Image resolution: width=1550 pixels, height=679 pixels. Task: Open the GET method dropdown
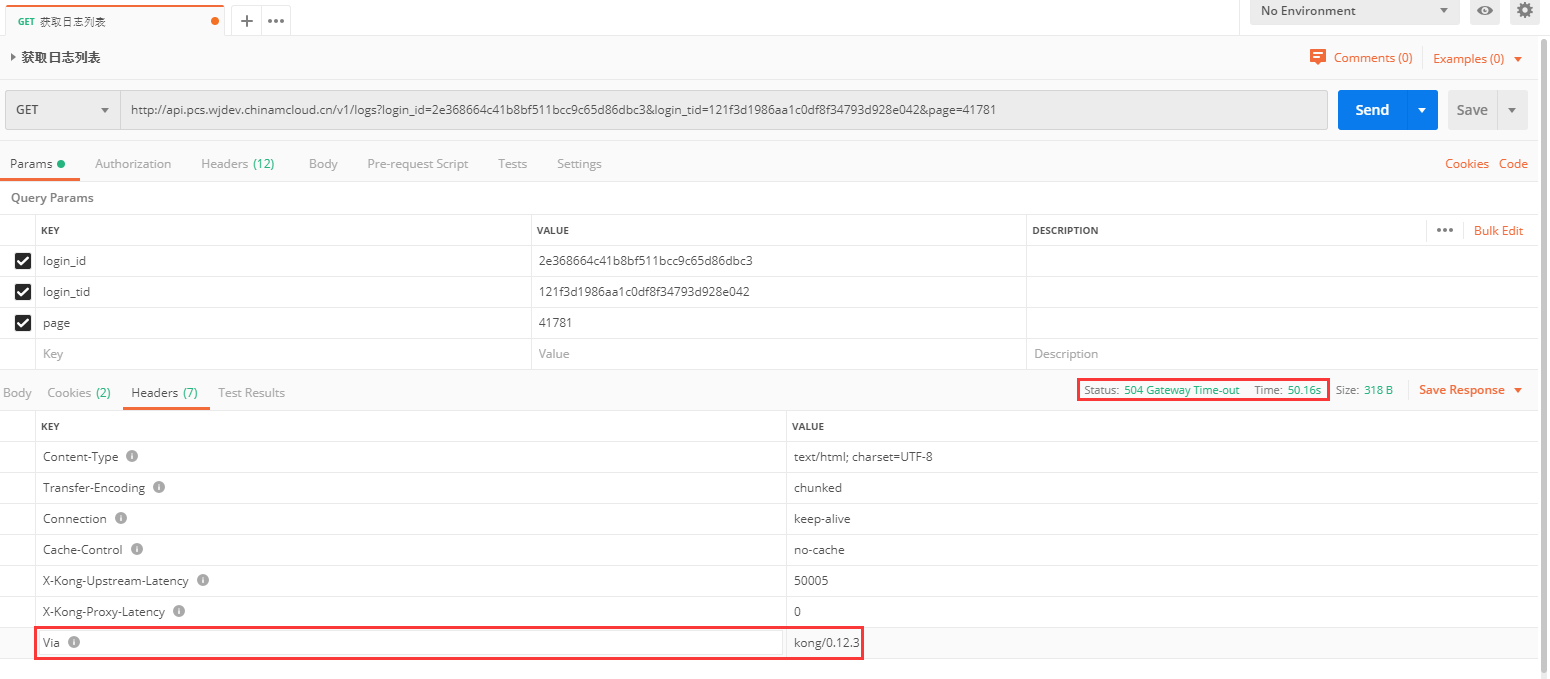[x=62, y=110]
